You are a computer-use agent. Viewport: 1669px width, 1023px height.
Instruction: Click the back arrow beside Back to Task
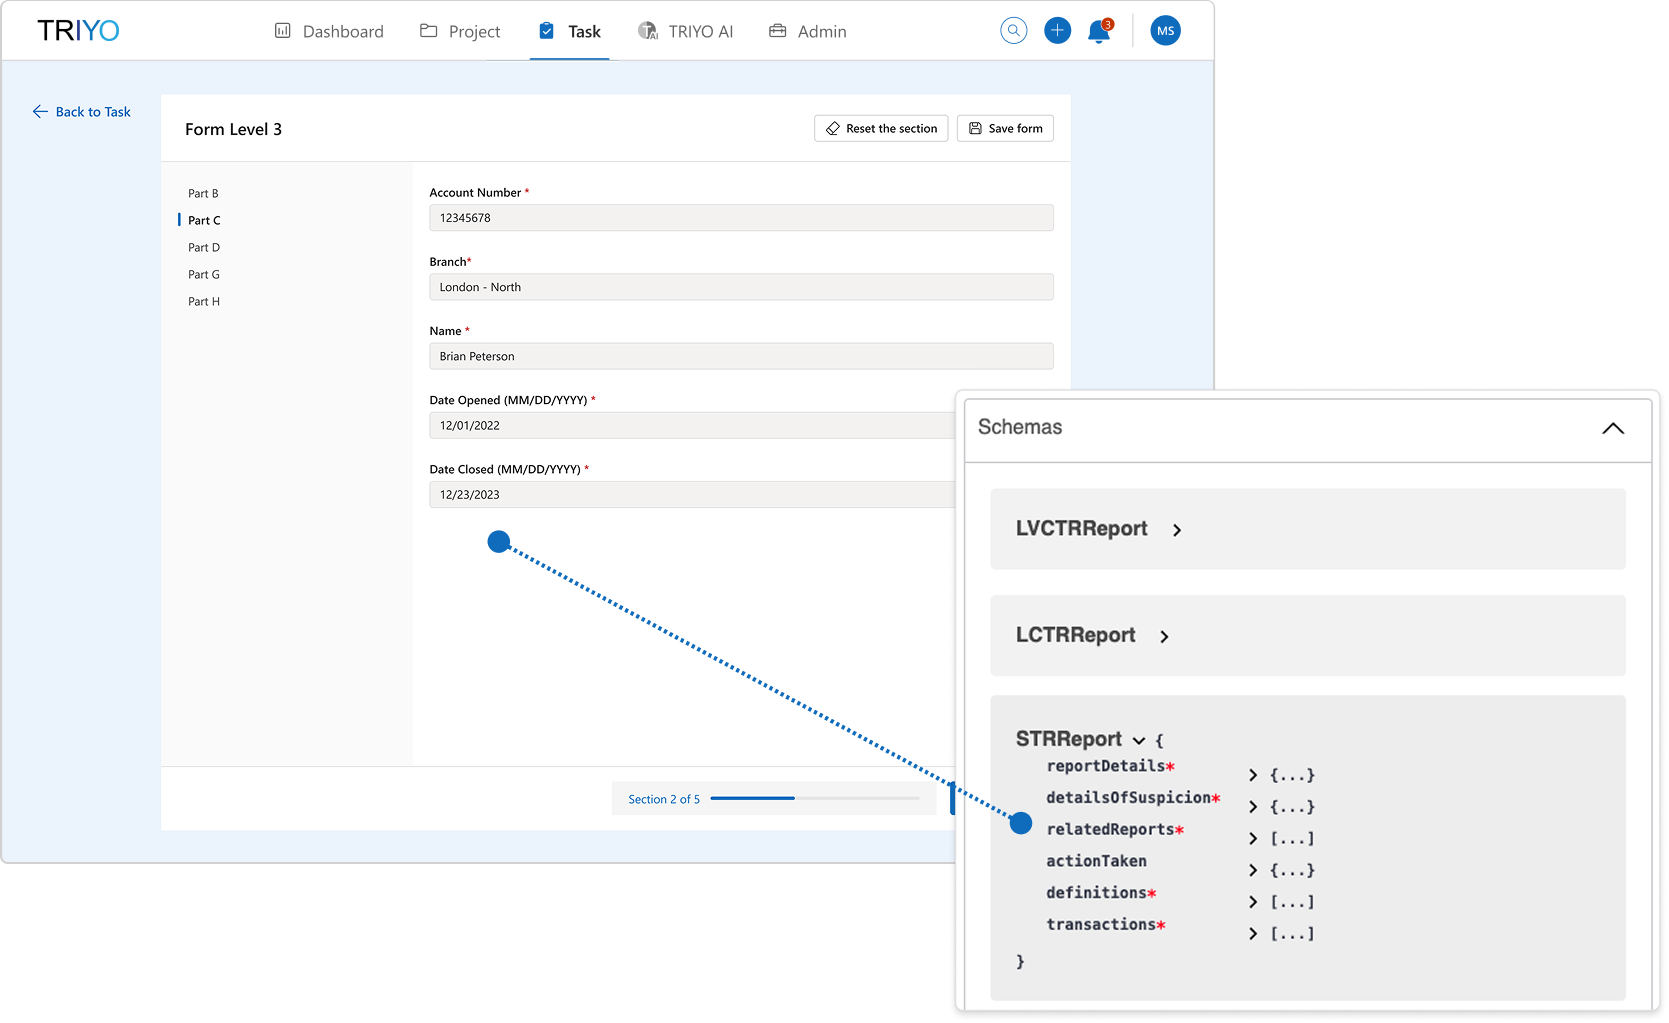coord(40,112)
